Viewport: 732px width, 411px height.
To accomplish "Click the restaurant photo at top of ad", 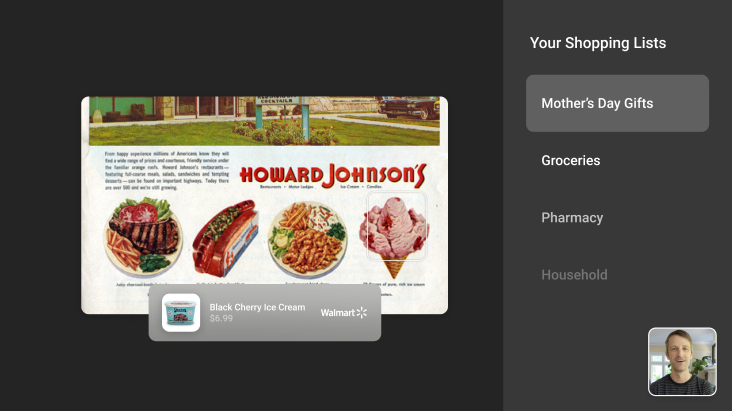I will [264, 121].
